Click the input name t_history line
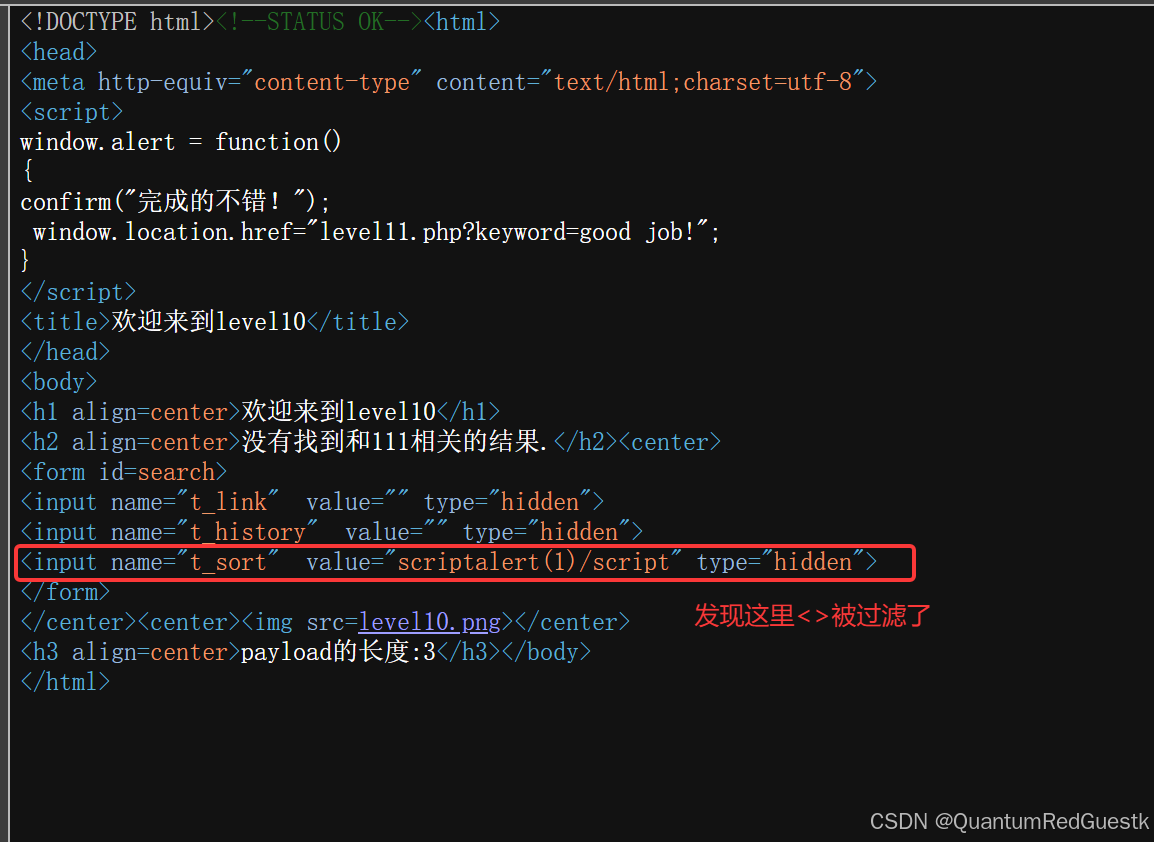Image resolution: width=1154 pixels, height=842 pixels. (331, 533)
